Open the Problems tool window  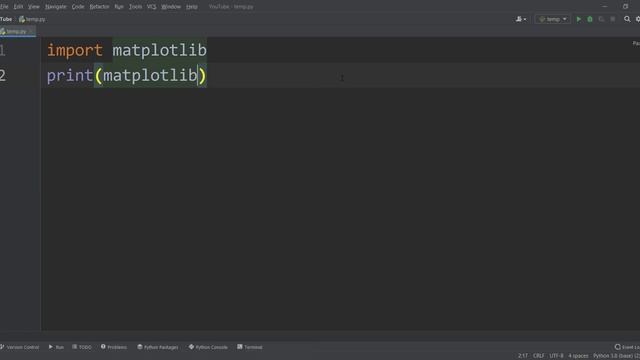coord(114,347)
